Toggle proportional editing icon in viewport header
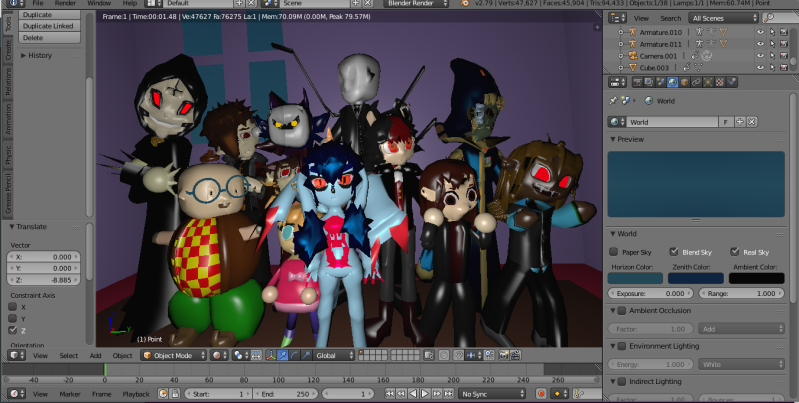799x403 pixels. pos(444,355)
